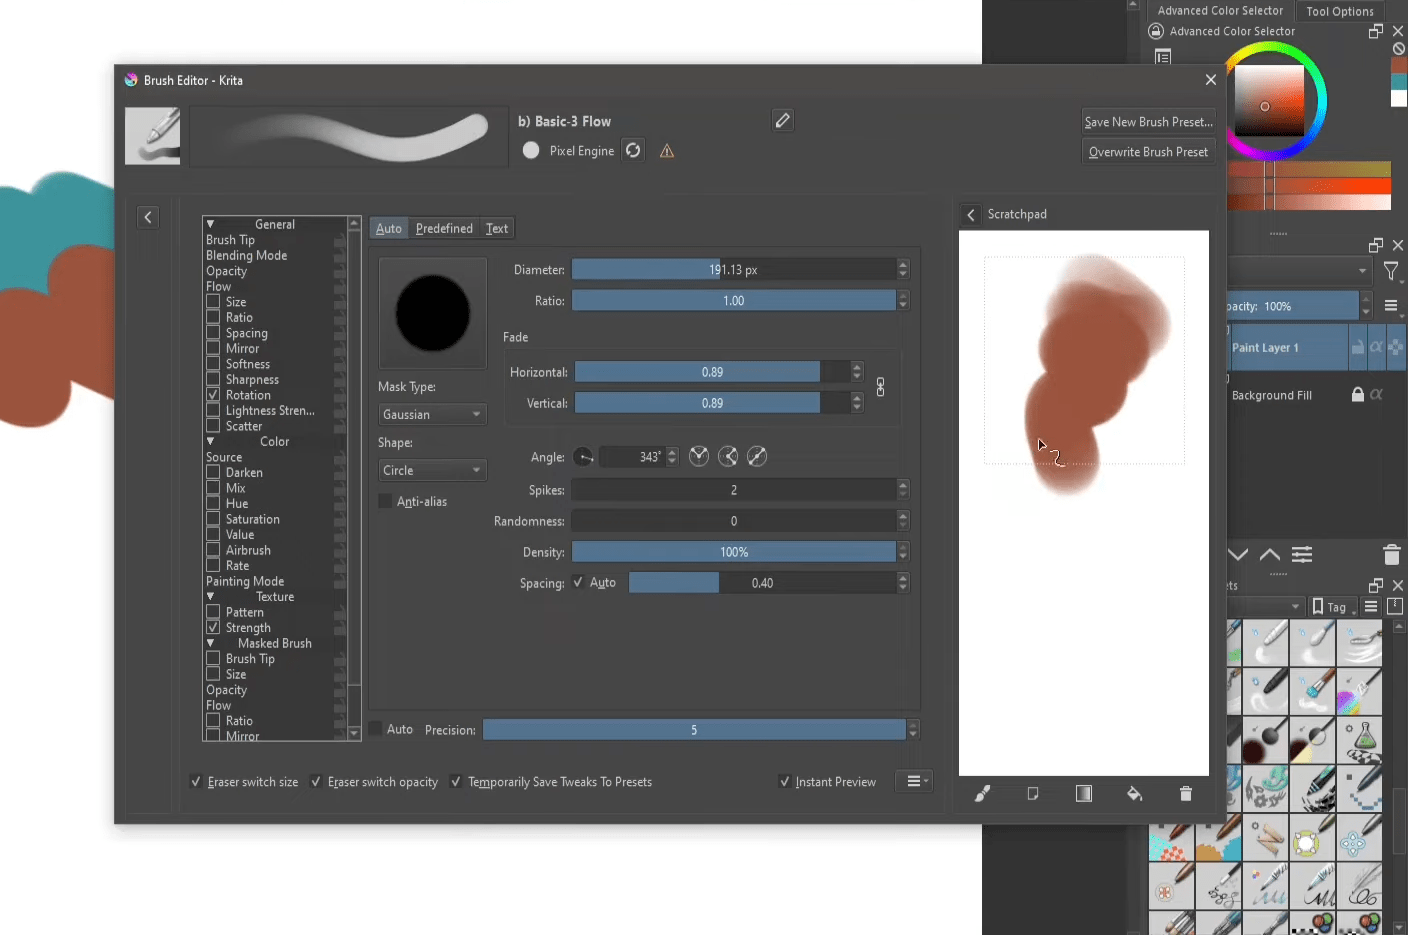Click the gradient fill icon under the Scratchpad
This screenshot has width=1408, height=935.
click(x=1084, y=793)
